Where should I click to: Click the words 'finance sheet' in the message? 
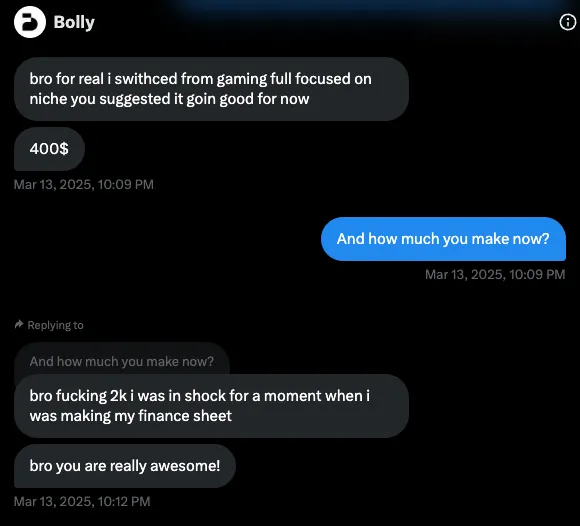point(185,416)
